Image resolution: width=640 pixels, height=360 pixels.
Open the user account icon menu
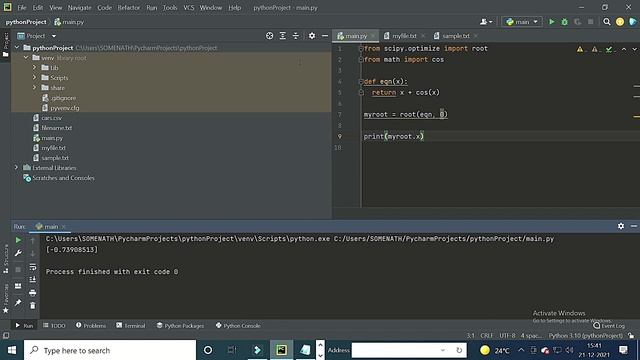486,22
